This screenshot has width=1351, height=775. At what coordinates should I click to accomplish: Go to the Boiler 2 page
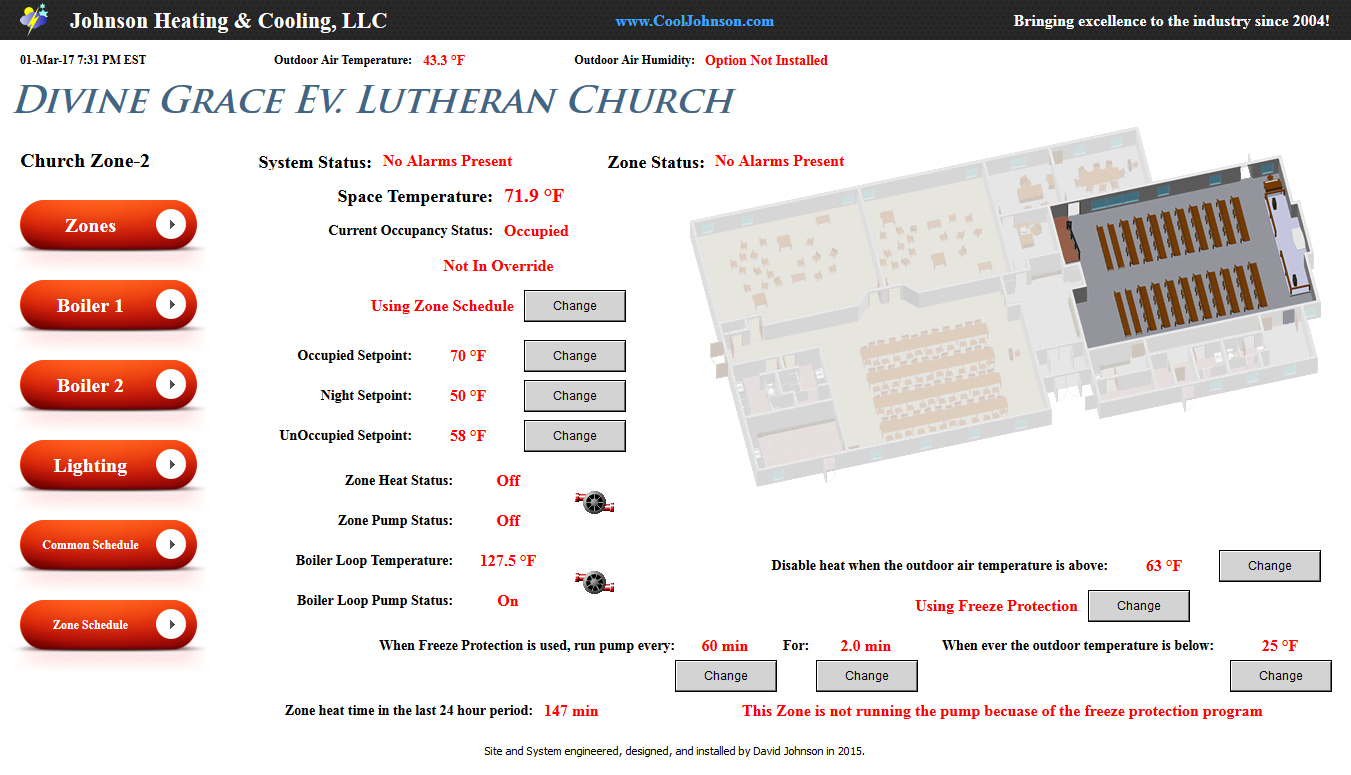click(x=109, y=386)
